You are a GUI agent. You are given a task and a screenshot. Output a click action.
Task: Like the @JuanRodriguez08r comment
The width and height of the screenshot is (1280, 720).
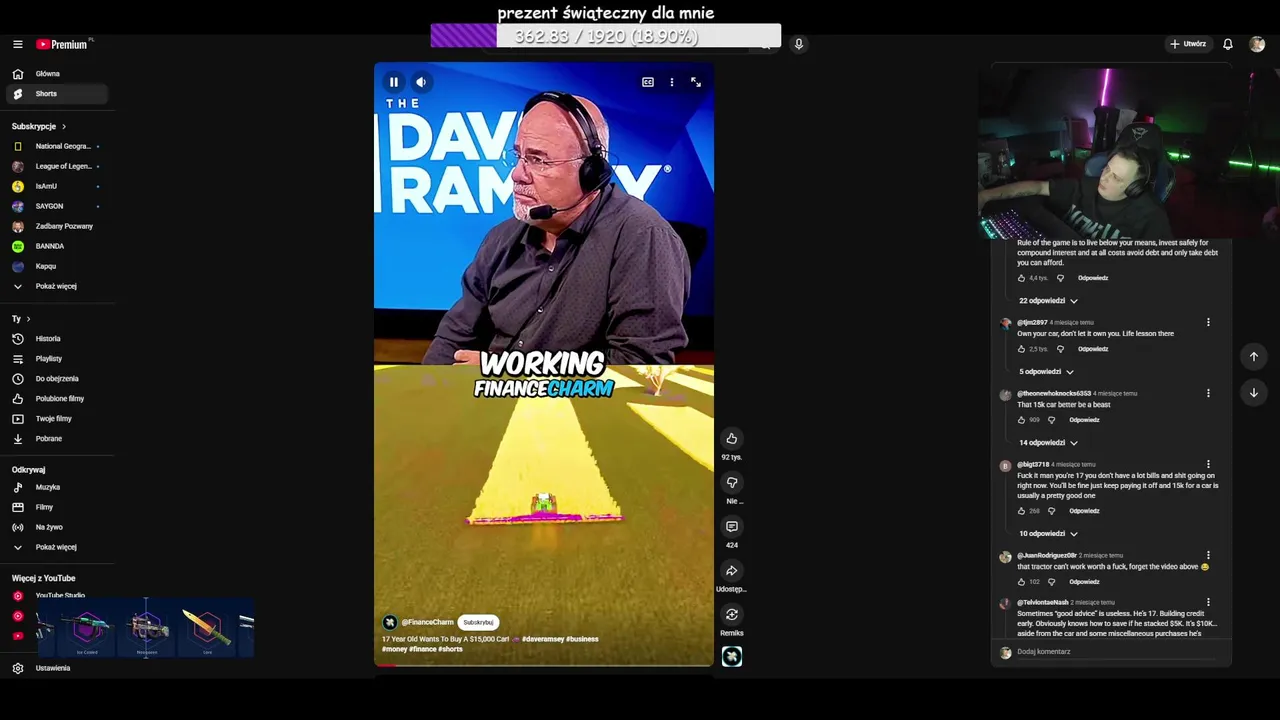[1022, 582]
